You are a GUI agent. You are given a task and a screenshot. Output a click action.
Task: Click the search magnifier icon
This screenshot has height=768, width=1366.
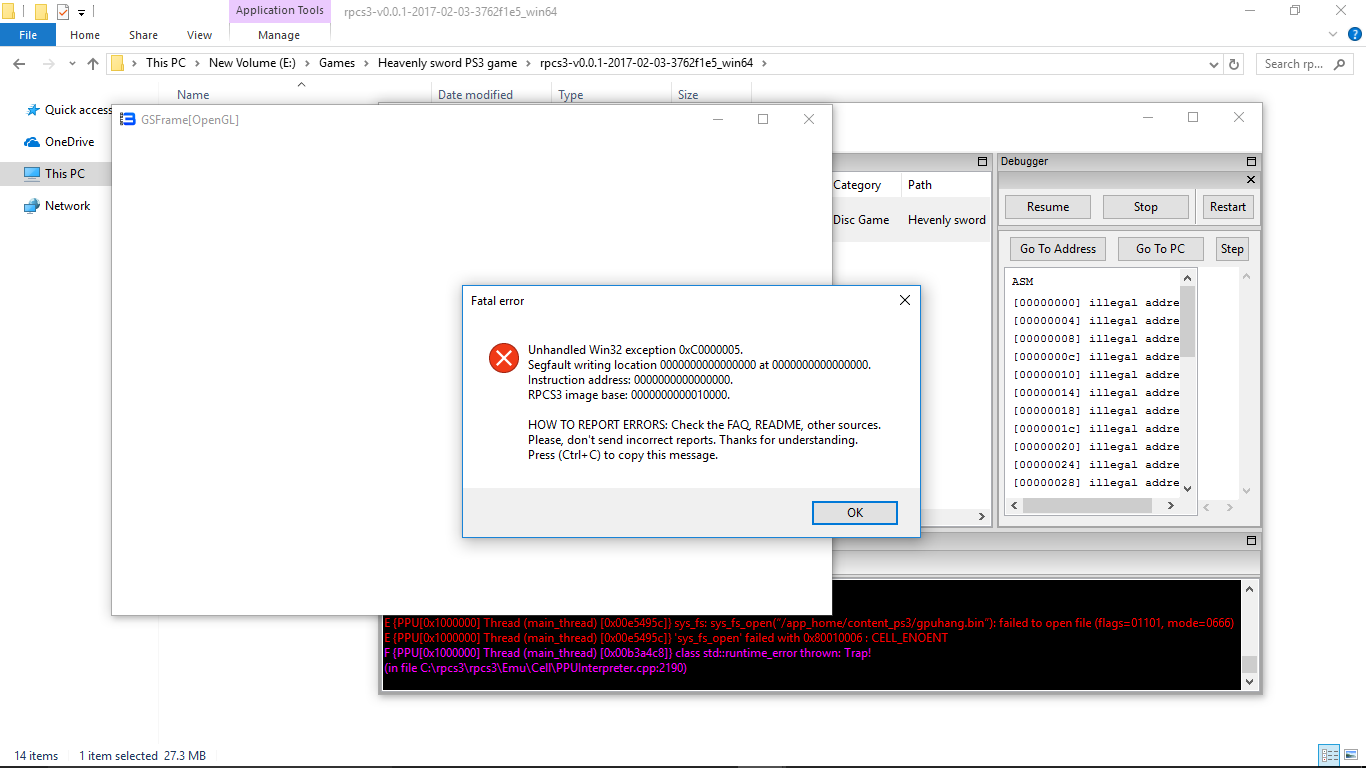pyautogui.click(x=1341, y=64)
